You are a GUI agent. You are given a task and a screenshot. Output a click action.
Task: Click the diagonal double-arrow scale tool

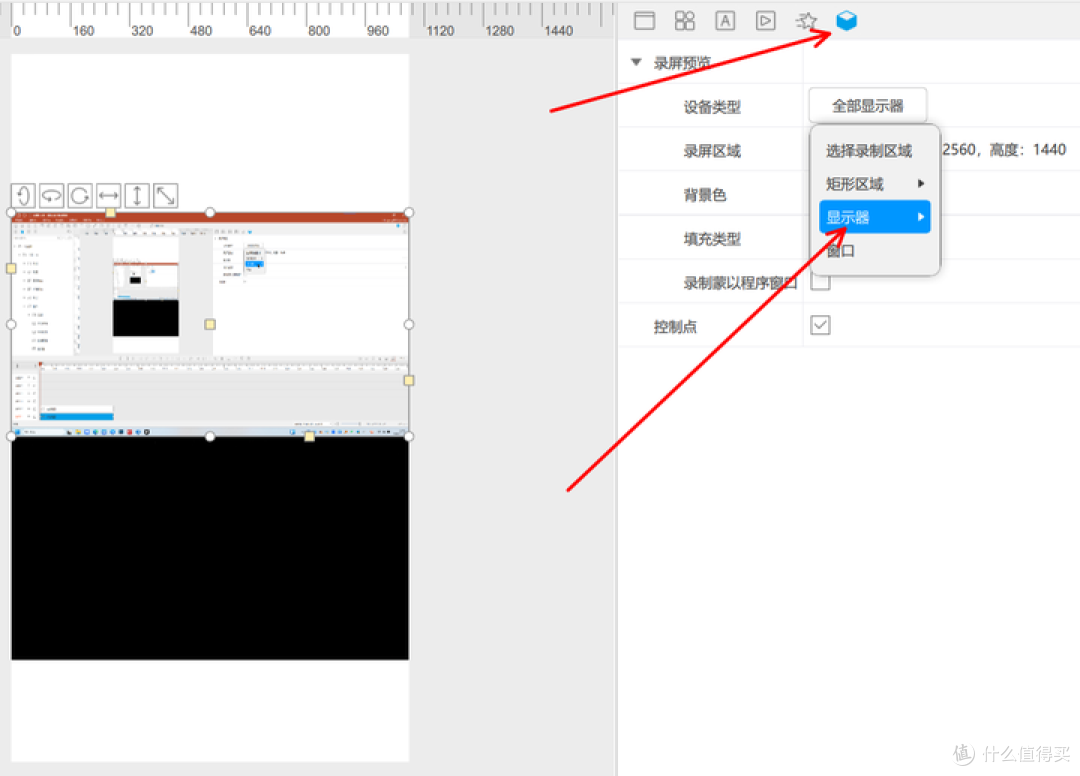pyautogui.click(x=165, y=196)
